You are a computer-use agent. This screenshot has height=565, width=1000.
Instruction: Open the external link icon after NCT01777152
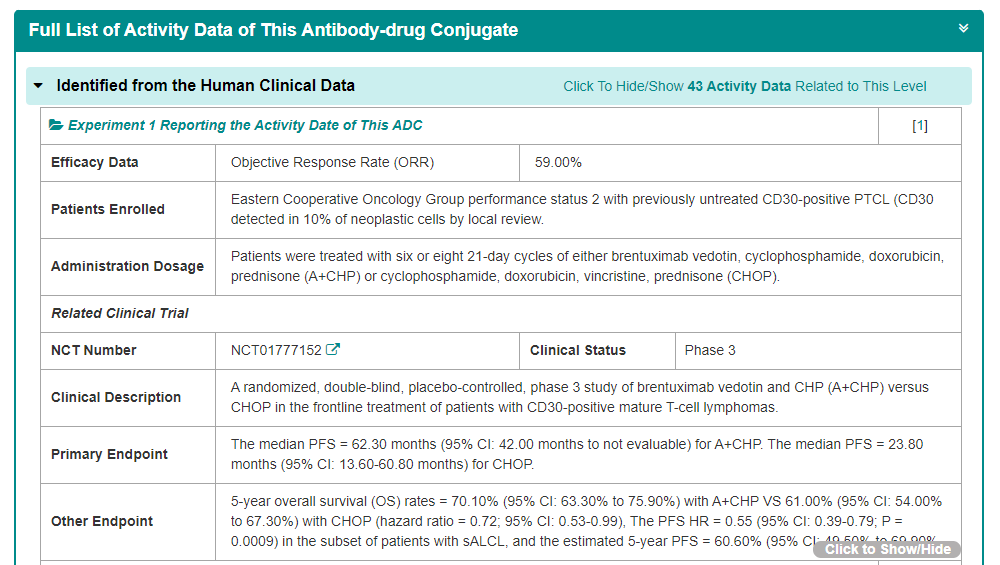(x=334, y=350)
